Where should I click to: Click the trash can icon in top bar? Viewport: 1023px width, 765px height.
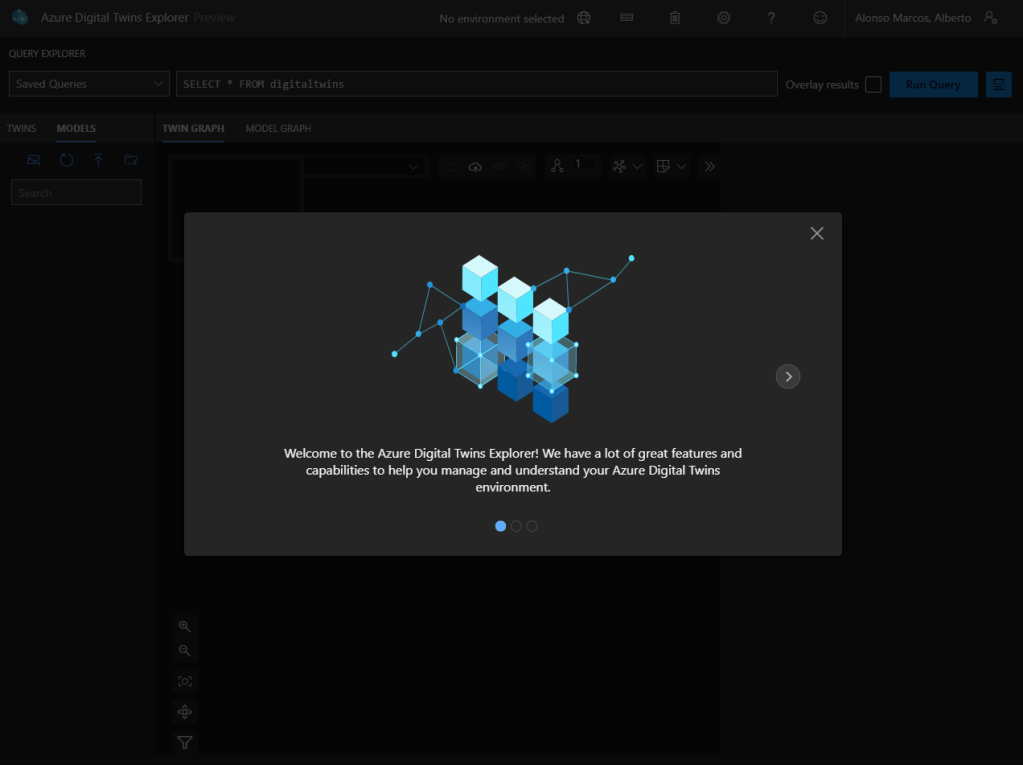pyautogui.click(x=675, y=18)
